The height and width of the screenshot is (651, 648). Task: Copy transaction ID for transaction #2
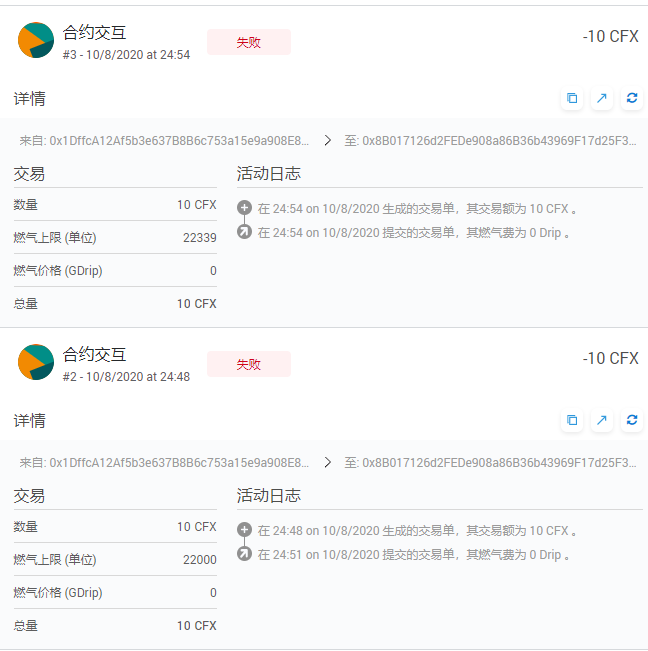point(572,420)
